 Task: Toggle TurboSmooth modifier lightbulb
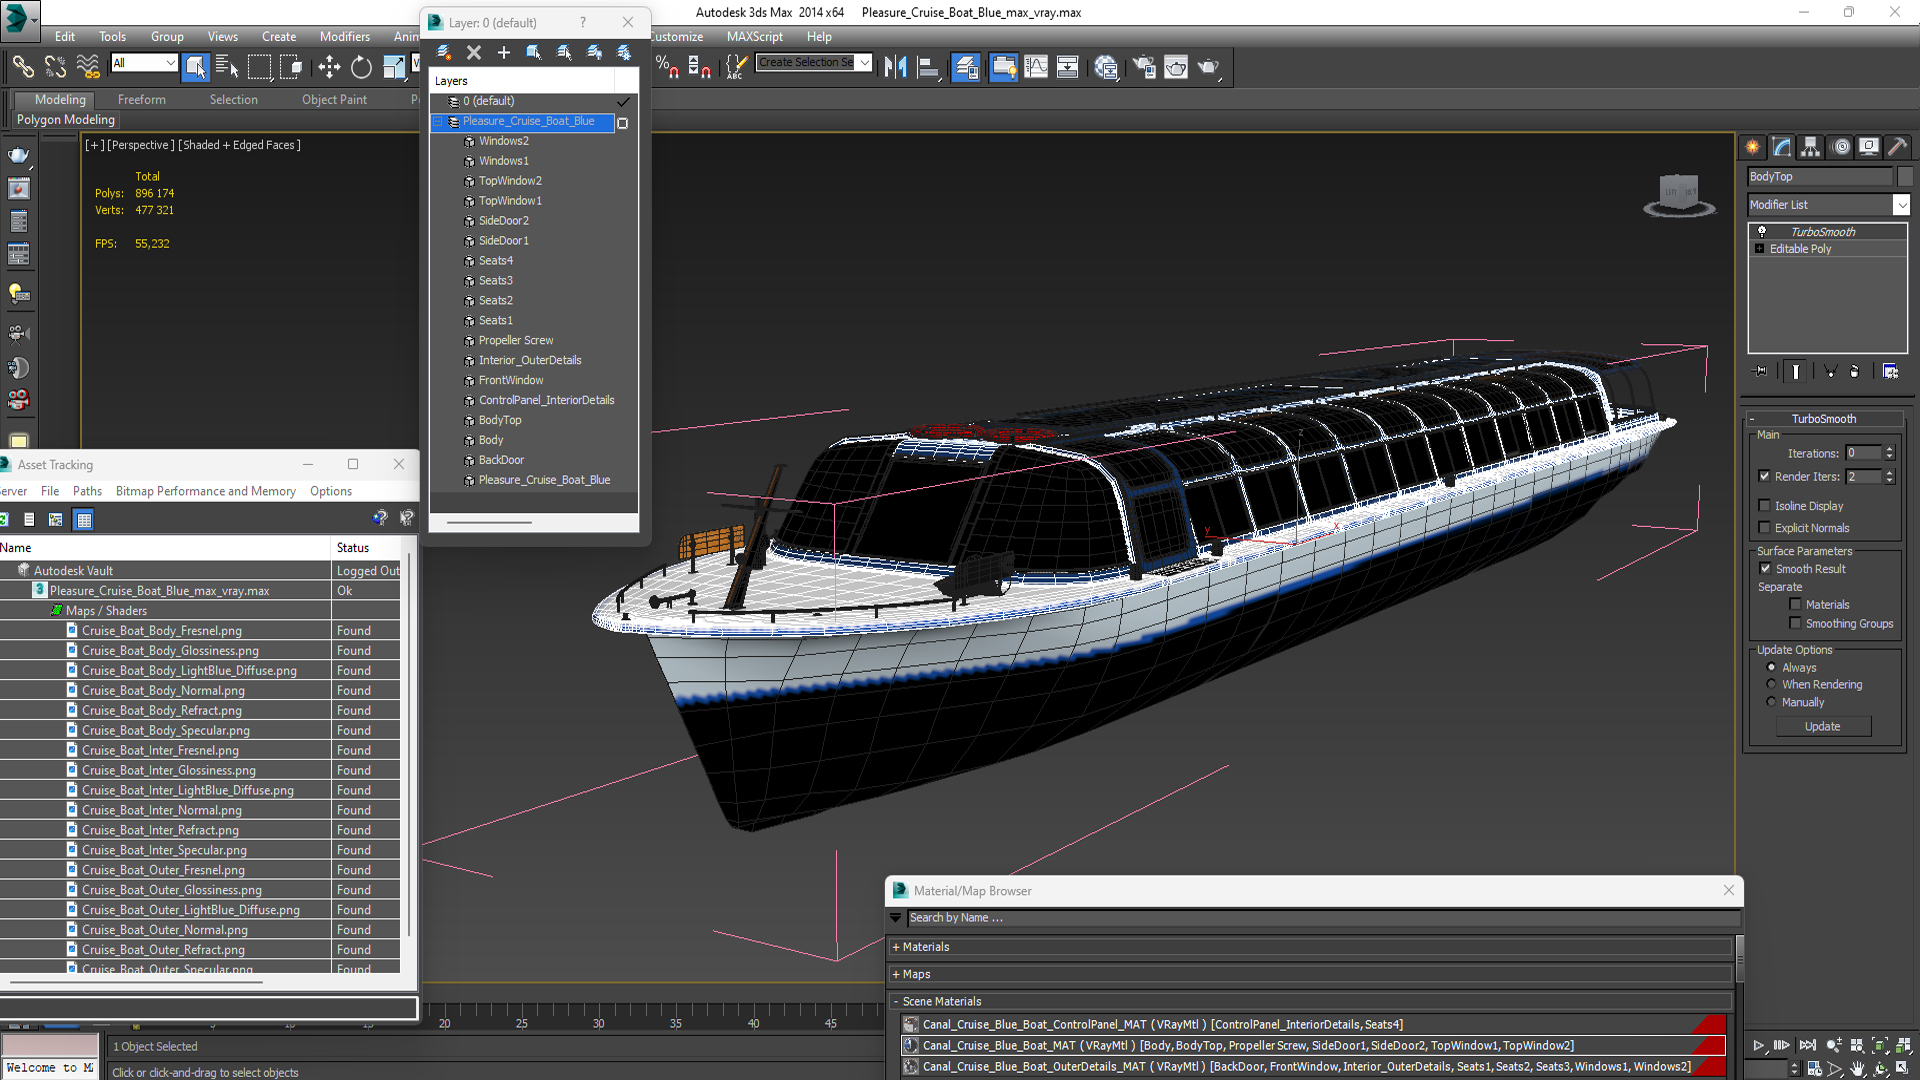pyautogui.click(x=1761, y=232)
